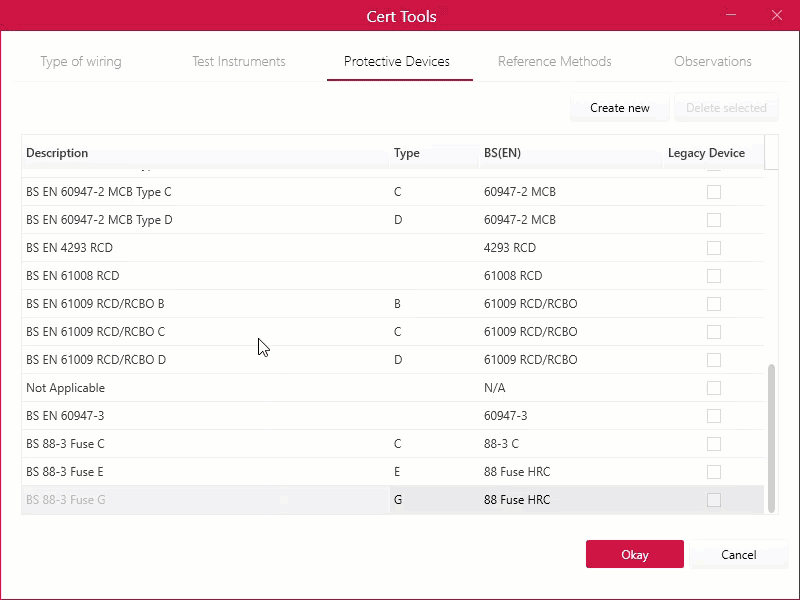Tick Legacy Device for BS EN 4293 RCD
This screenshot has width=800, height=600.
click(x=714, y=248)
